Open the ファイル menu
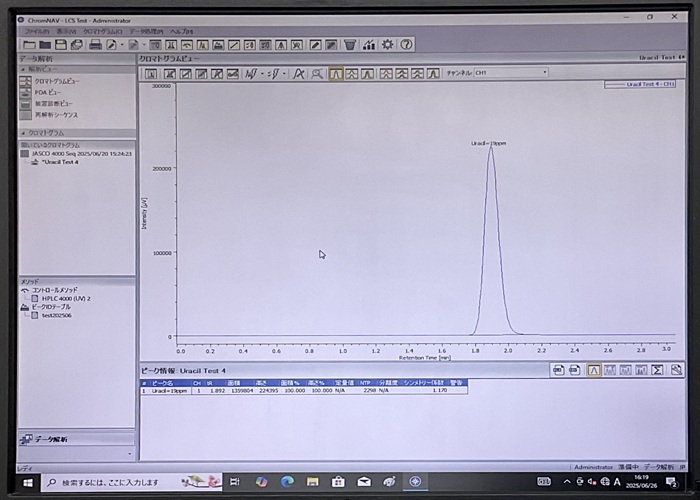 click(x=36, y=32)
